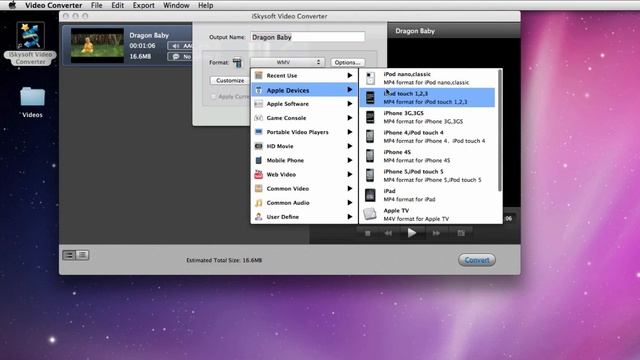Stop the preview playback
The image size is (640, 360).
[368, 233]
